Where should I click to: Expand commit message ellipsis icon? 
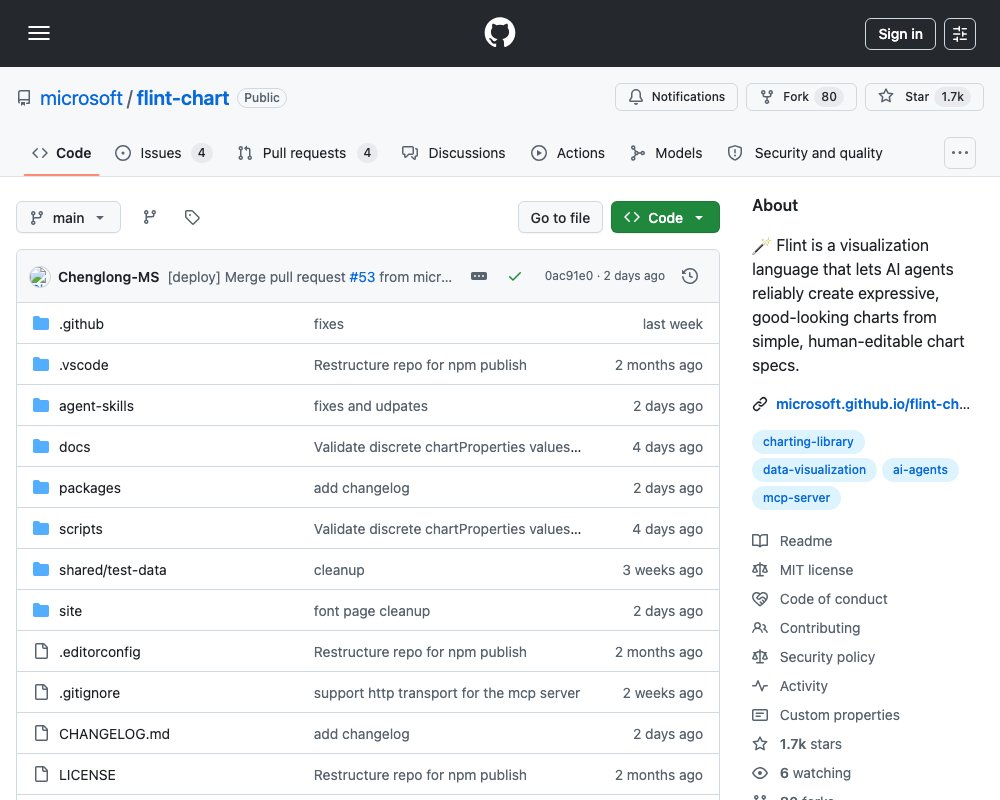pyautogui.click(x=479, y=276)
